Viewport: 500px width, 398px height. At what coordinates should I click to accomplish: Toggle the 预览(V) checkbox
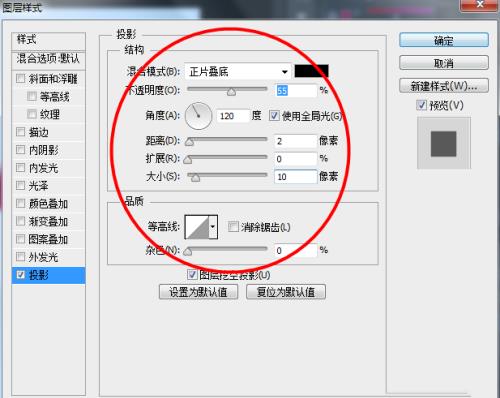point(421,105)
